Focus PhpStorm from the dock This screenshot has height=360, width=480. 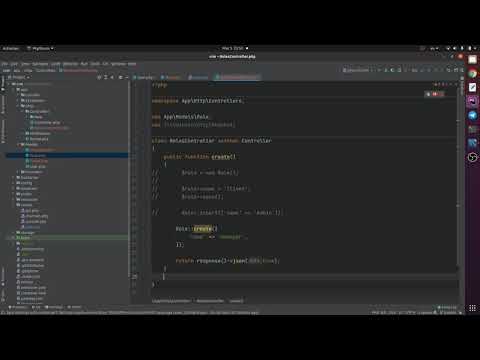[x=472, y=101]
